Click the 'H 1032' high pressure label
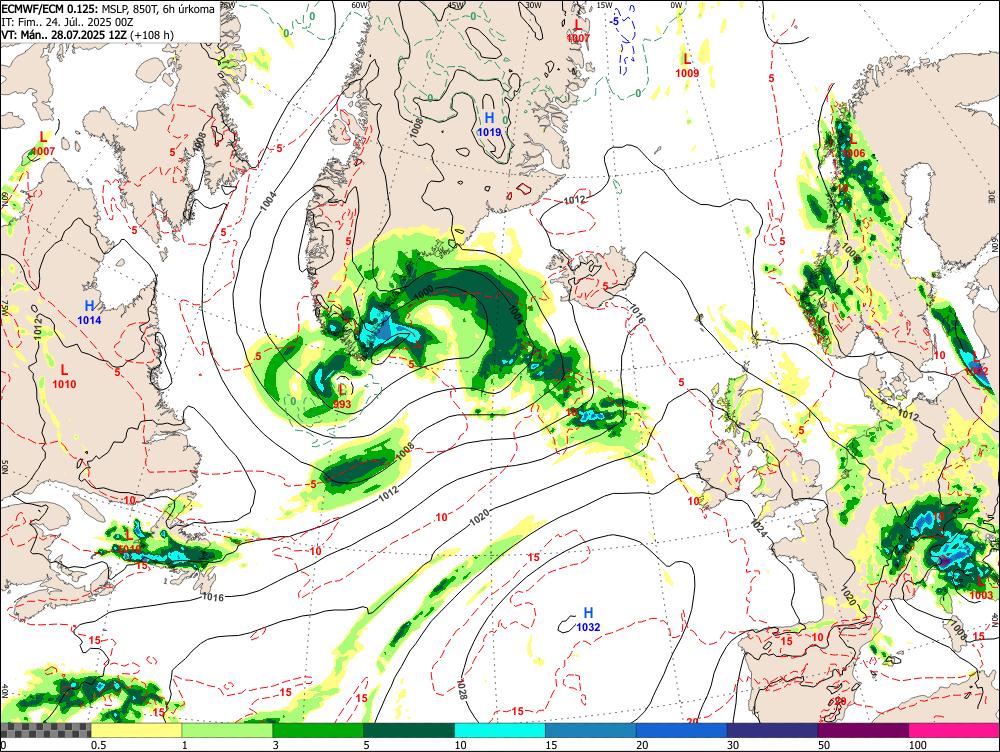This screenshot has height=752, width=1000. [588, 619]
